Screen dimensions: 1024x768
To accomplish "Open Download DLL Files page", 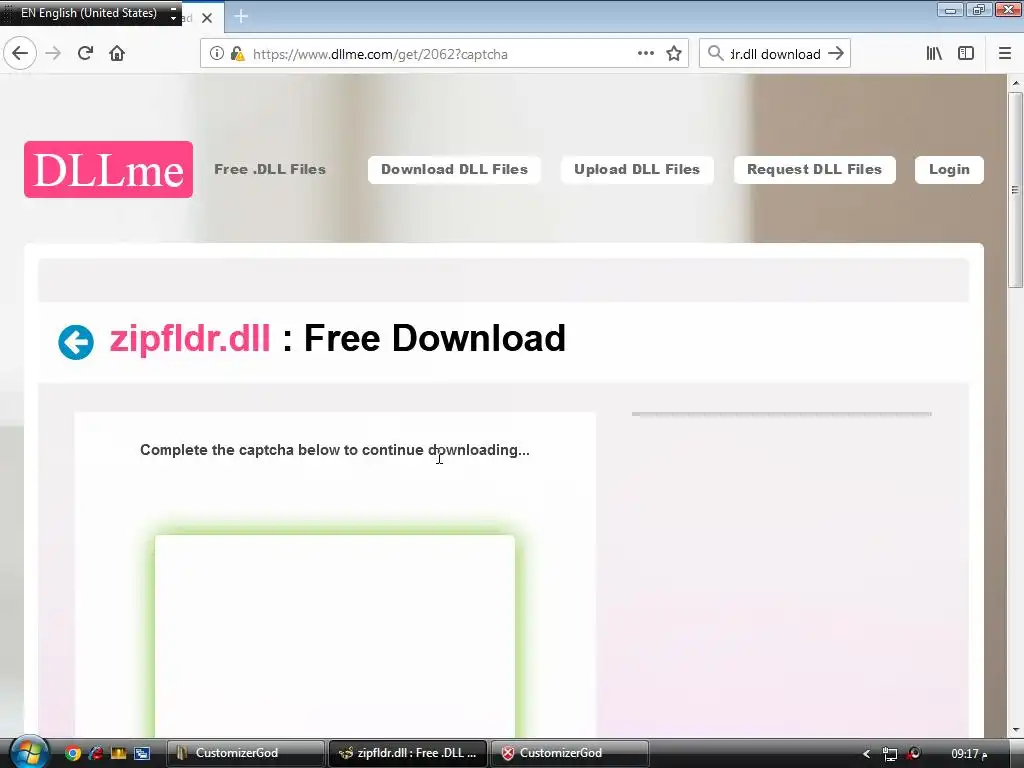I will coord(454,170).
